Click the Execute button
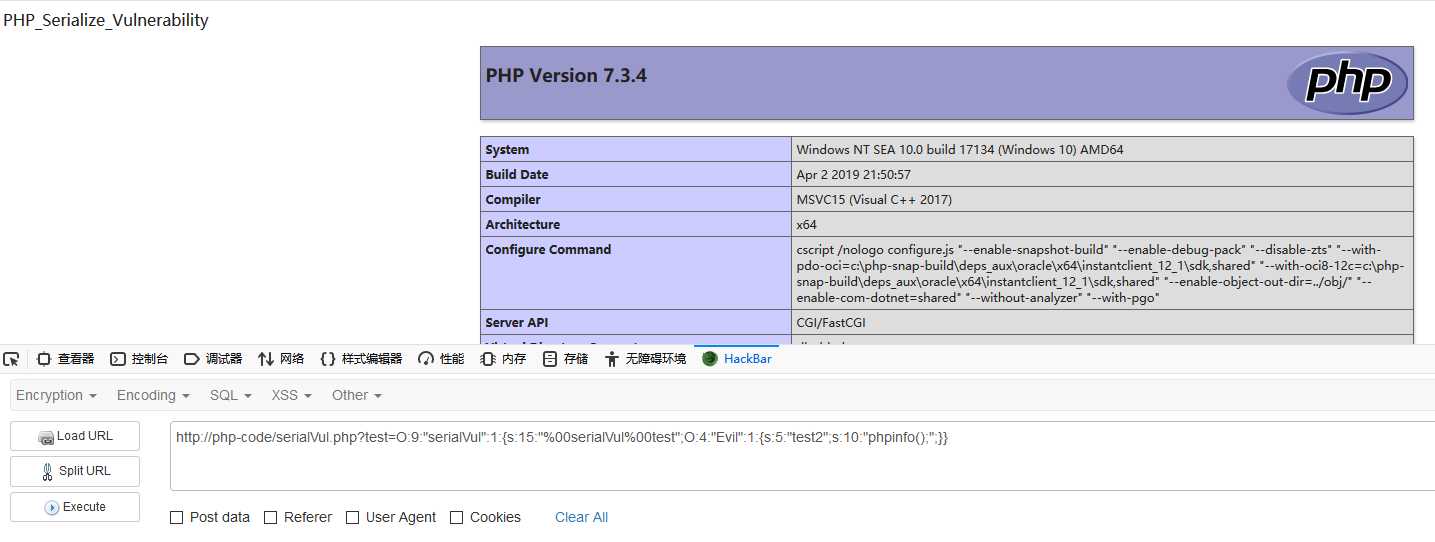Screen dimensions: 1435x542 coord(75,507)
